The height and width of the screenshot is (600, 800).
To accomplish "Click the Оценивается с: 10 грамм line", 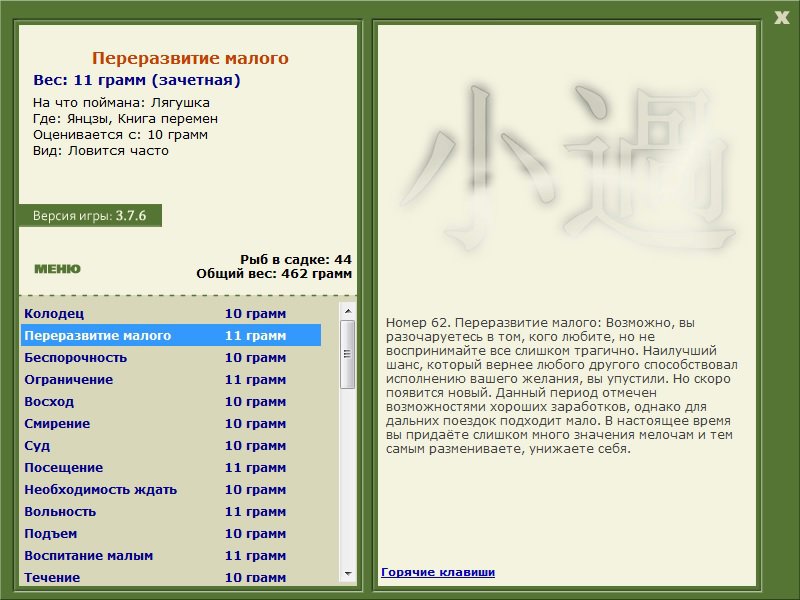I will (x=120, y=135).
